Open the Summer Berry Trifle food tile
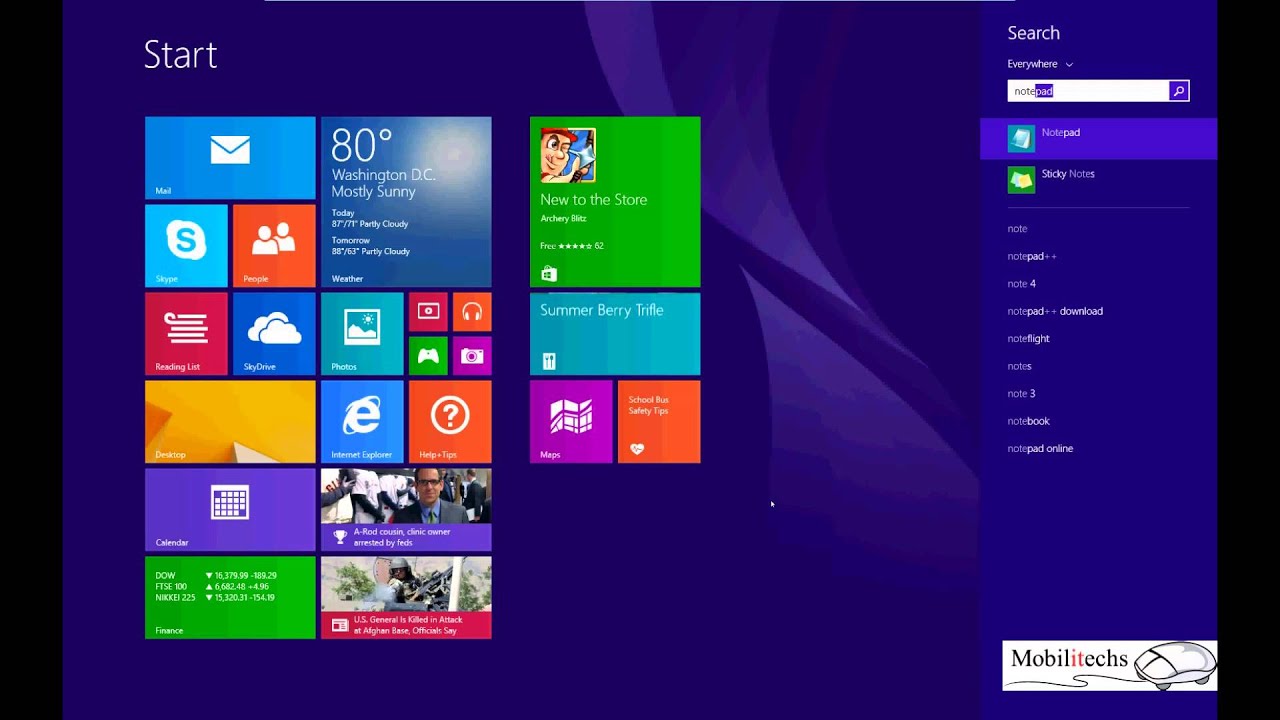Viewport: 1280px width, 720px height. [x=615, y=334]
